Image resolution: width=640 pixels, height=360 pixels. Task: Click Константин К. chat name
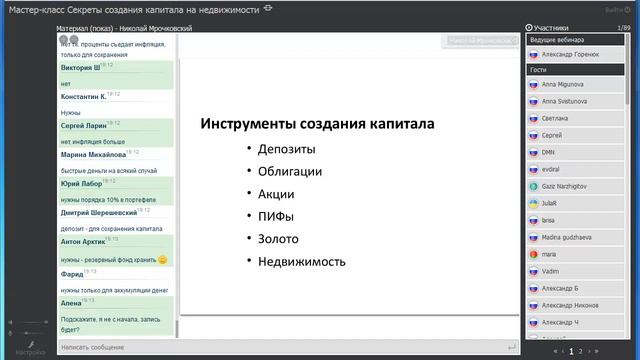tap(84, 97)
